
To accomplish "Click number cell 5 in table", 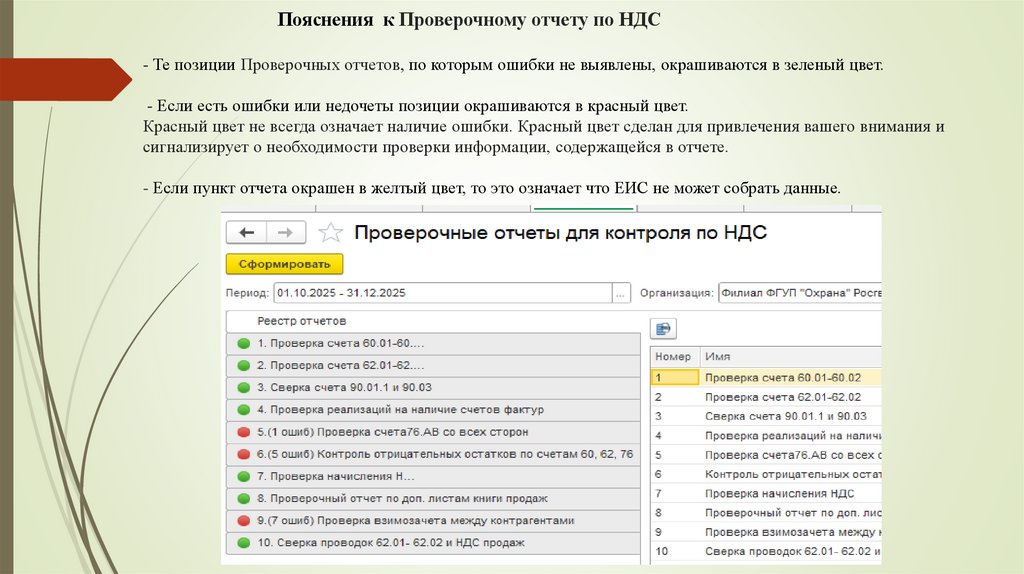I will coord(675,455).
